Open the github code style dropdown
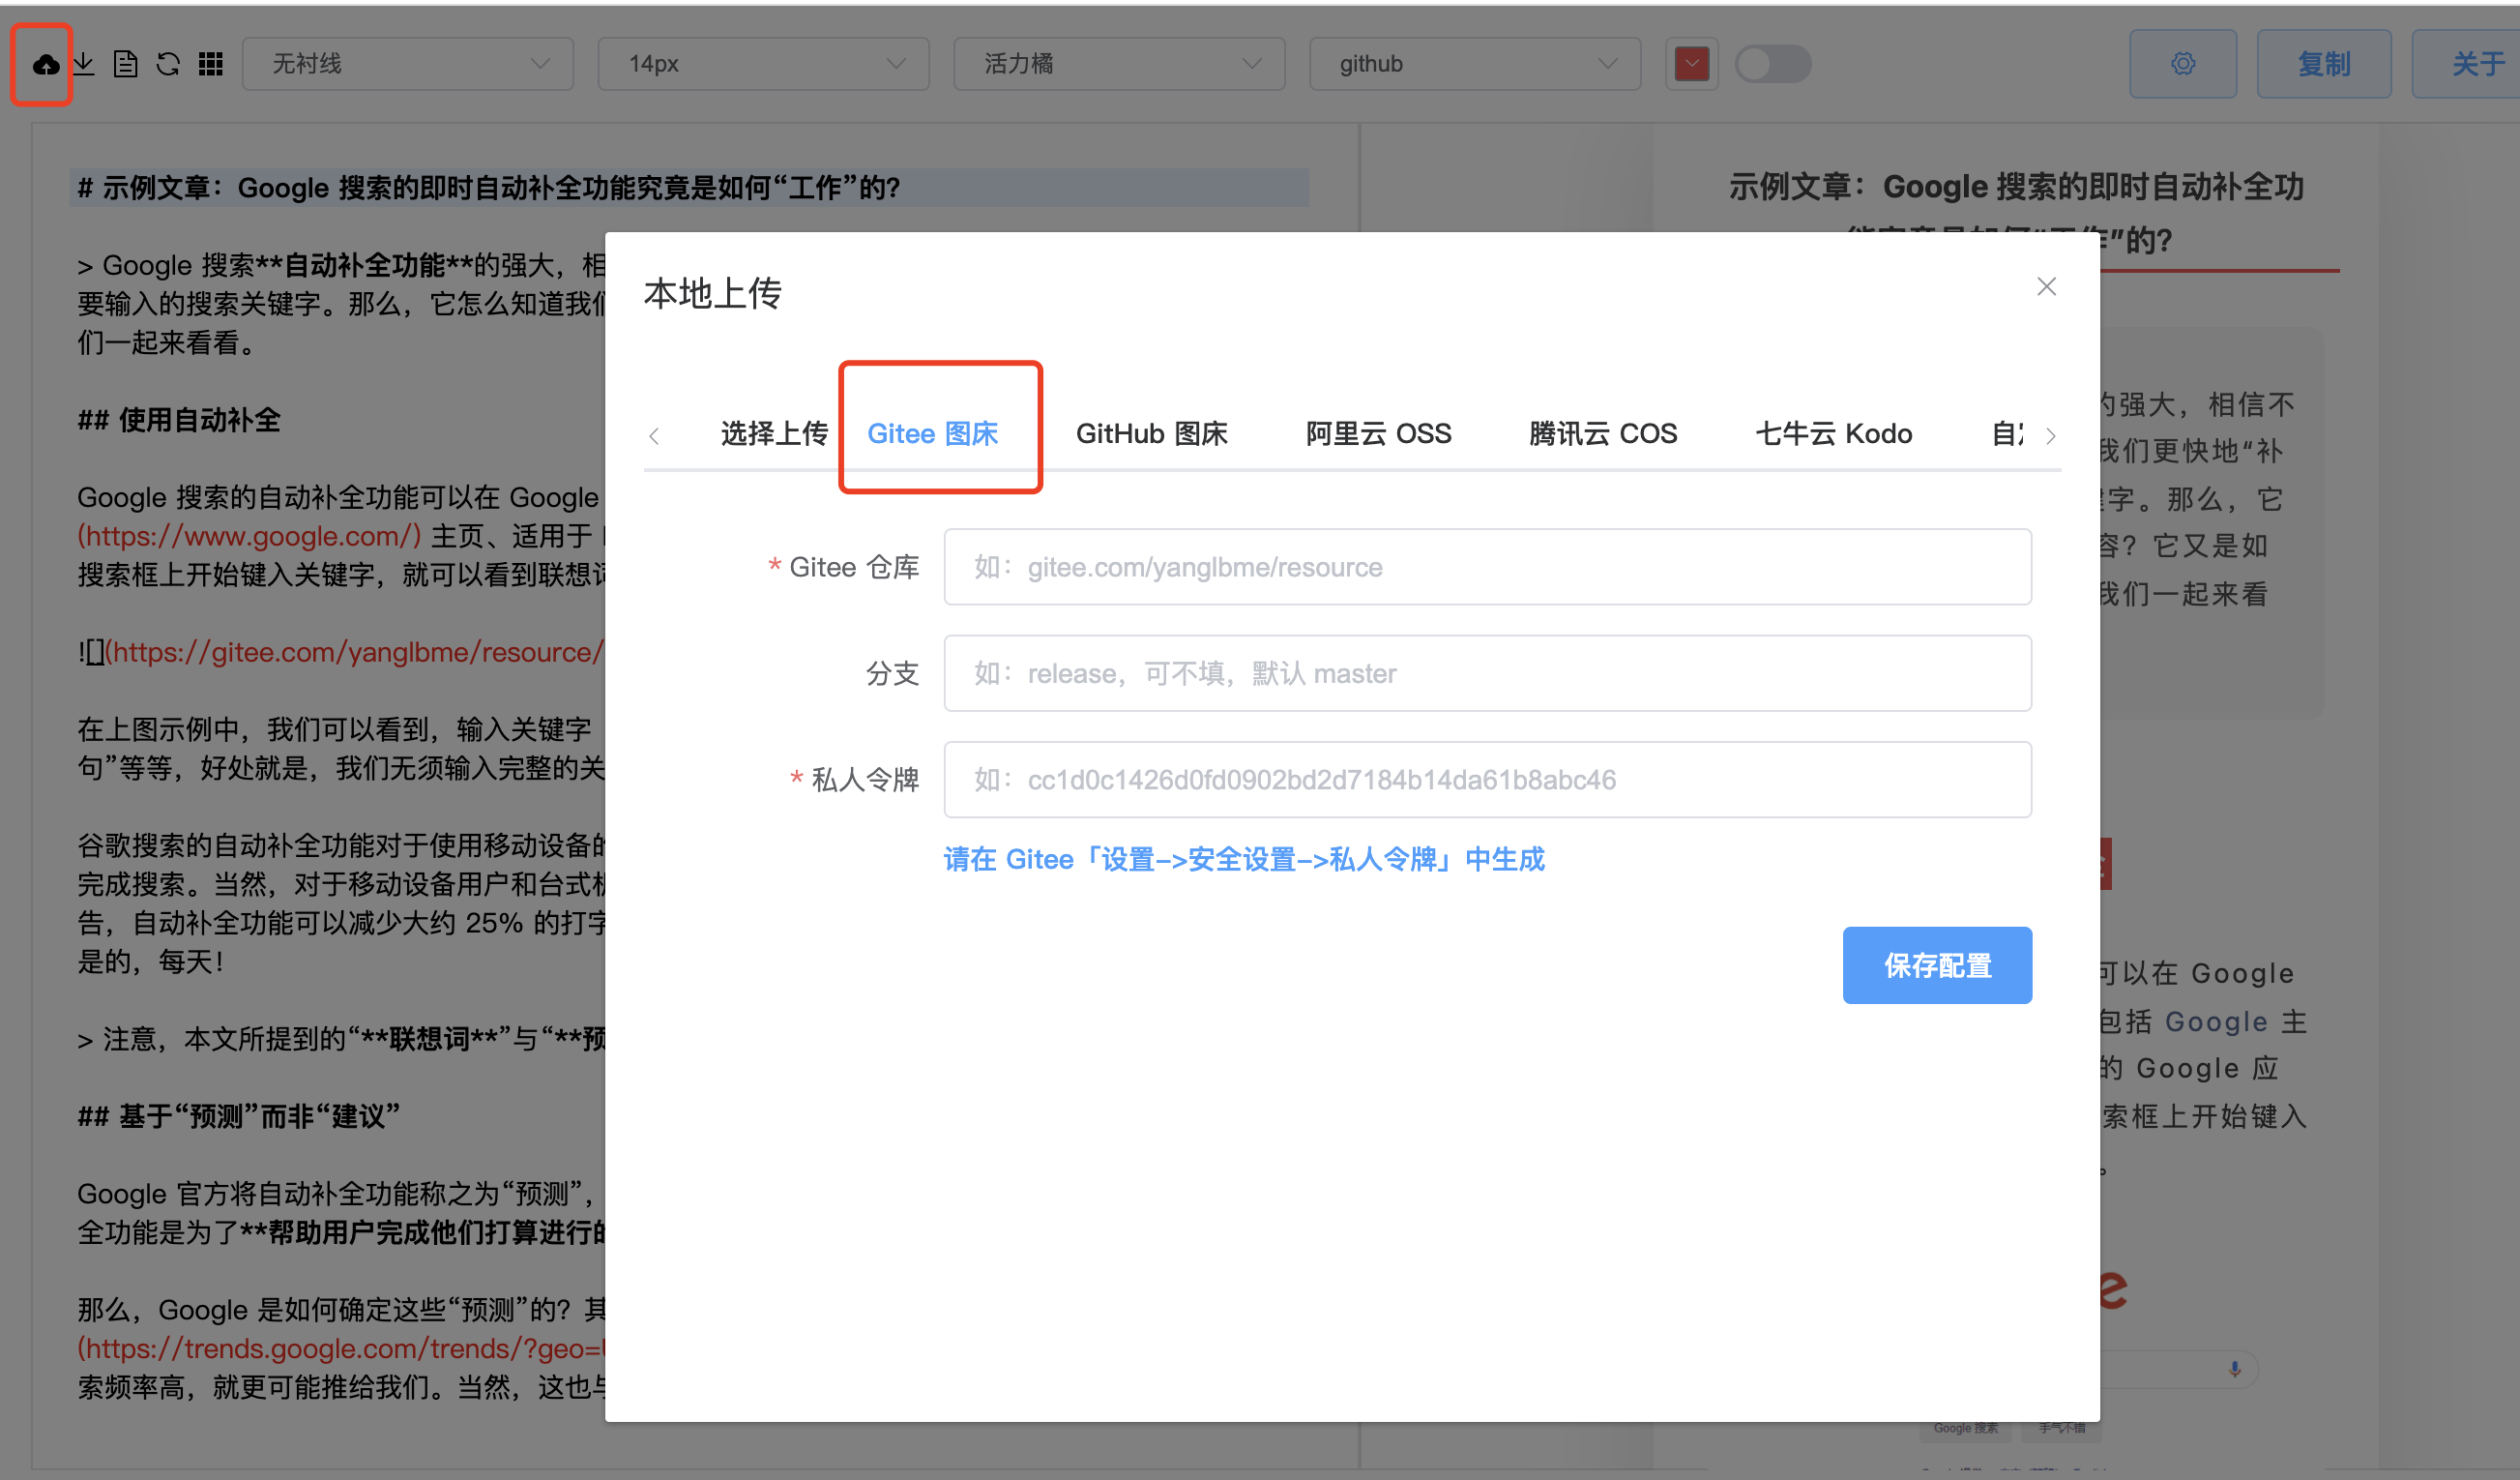Image resolution: width=2520 pixels, height=1480 pixels. click(1474, 63)
